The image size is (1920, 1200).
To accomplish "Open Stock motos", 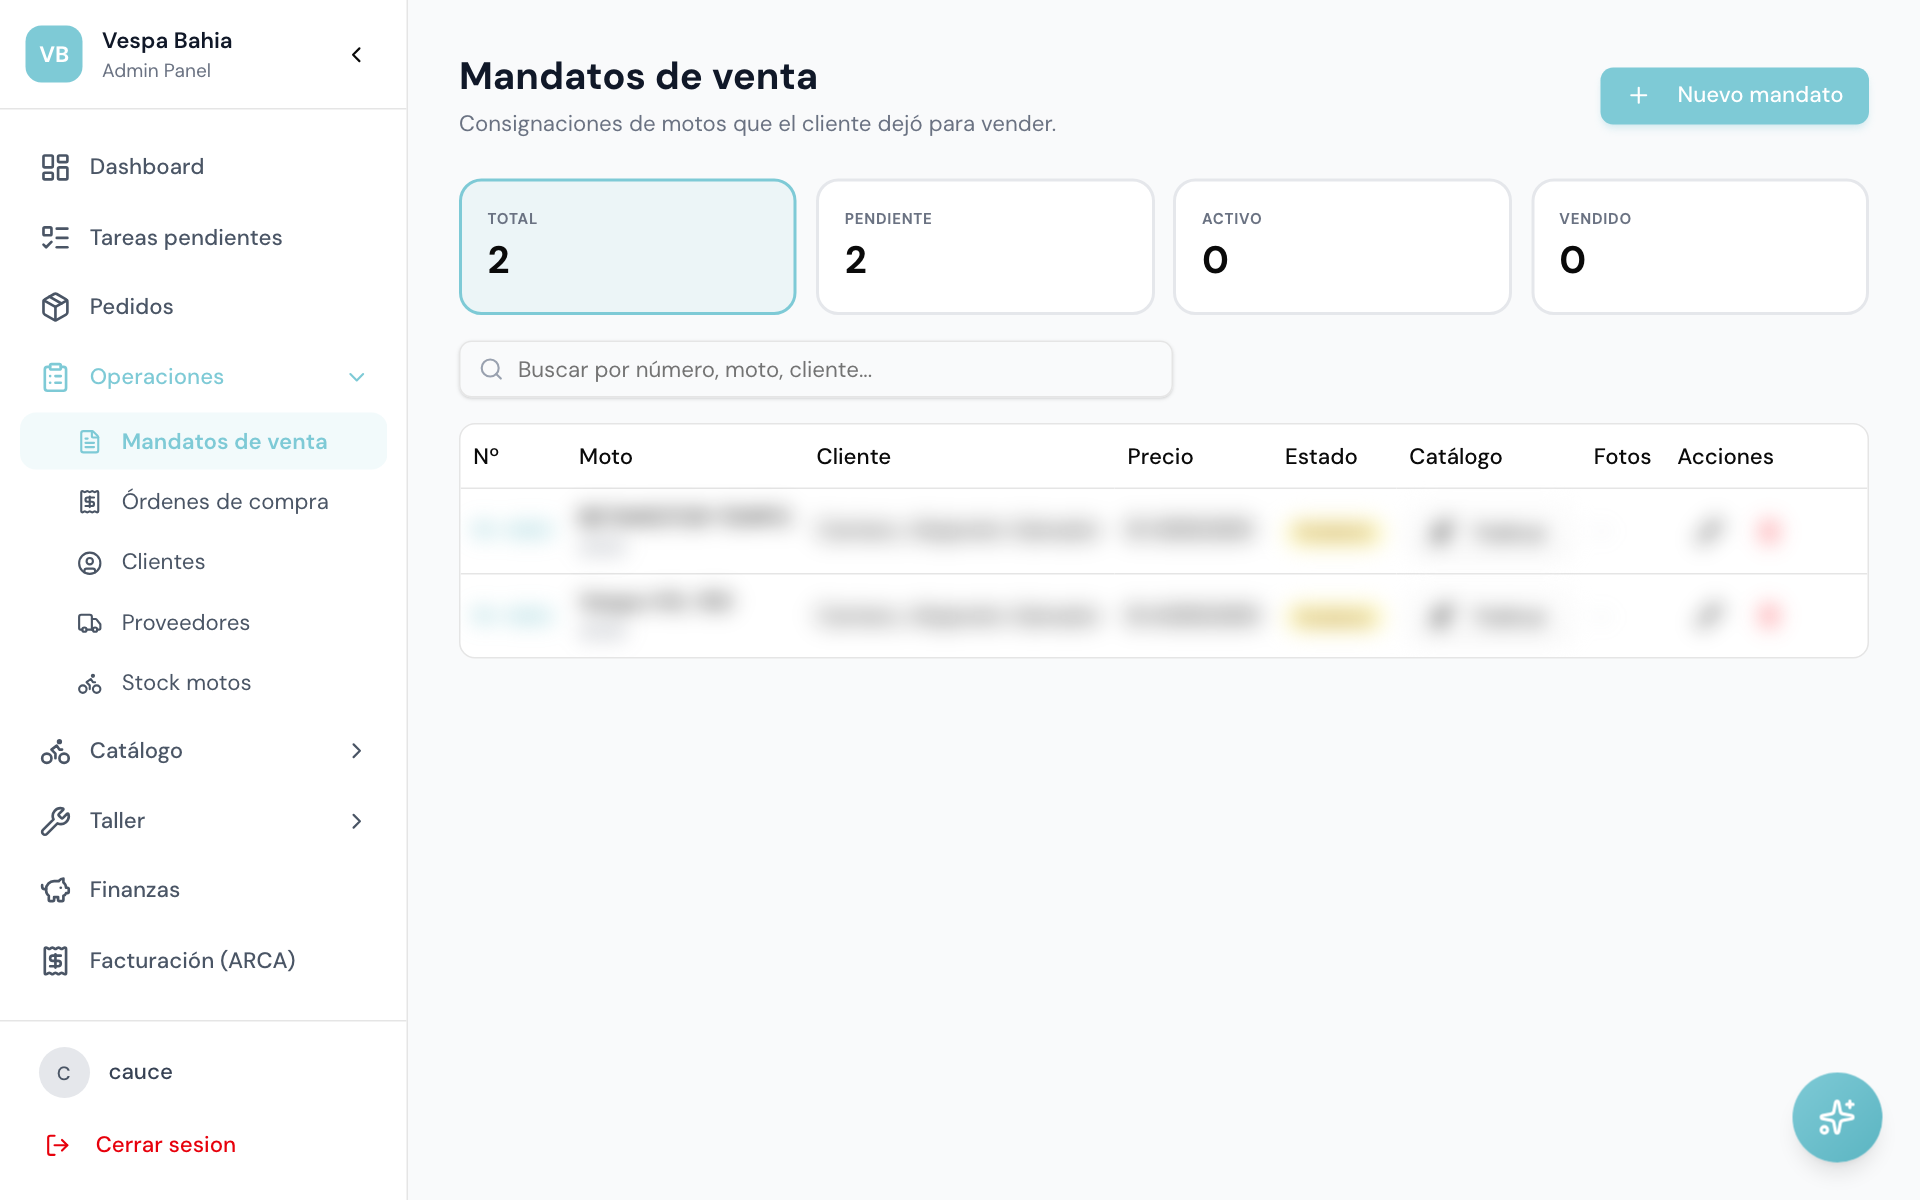I will [203, 683].
